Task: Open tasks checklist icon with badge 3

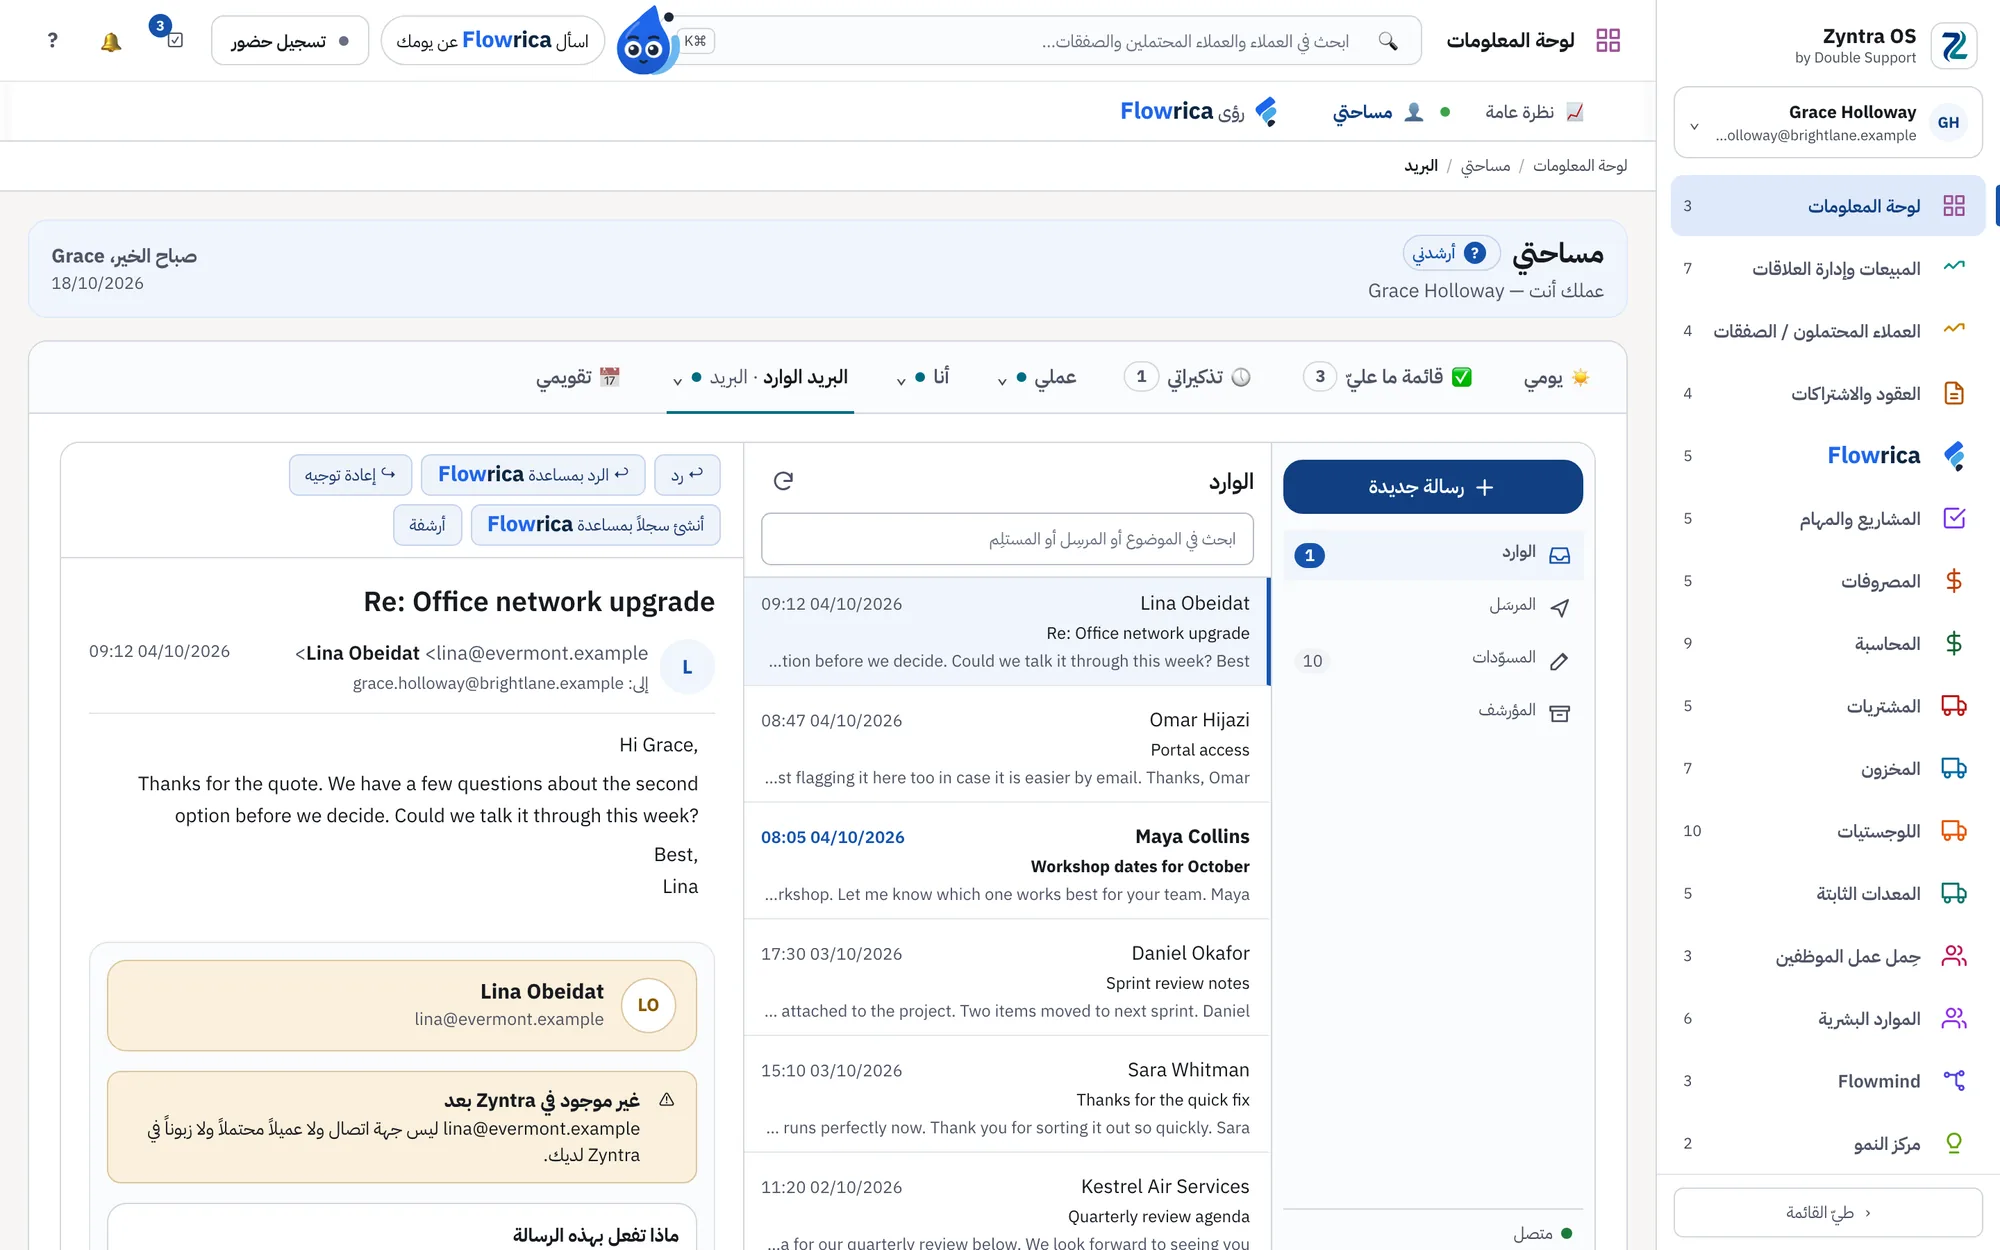Action: coord(174,40)
